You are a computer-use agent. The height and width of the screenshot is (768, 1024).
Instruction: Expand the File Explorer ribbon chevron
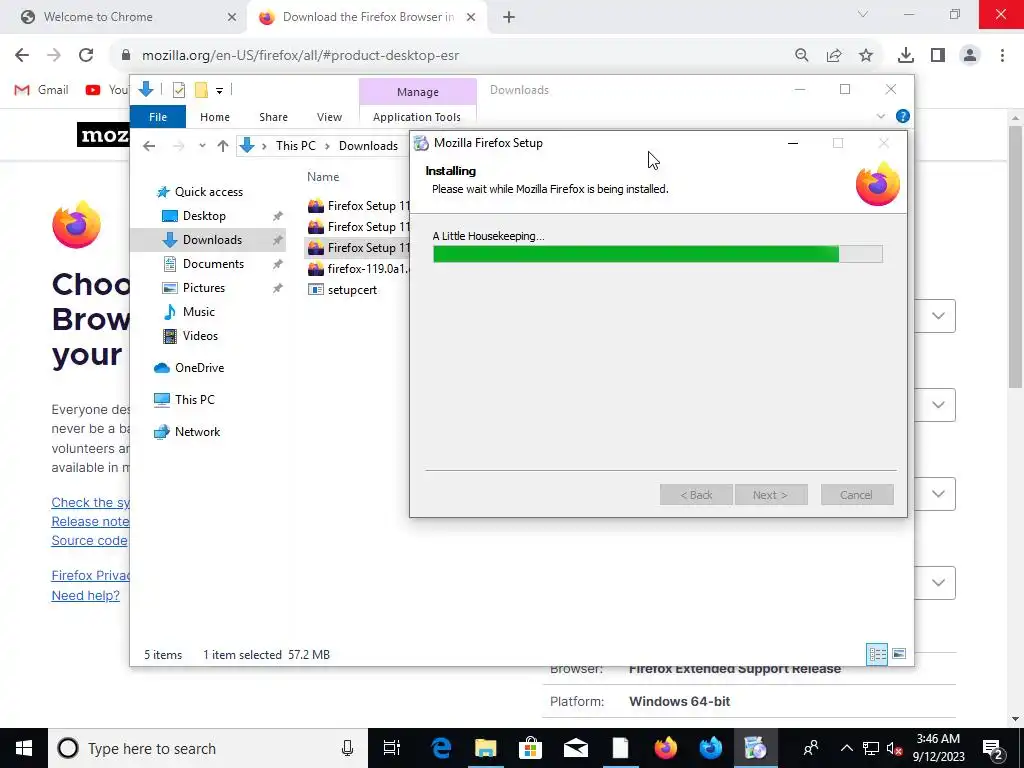click(880, 116)
